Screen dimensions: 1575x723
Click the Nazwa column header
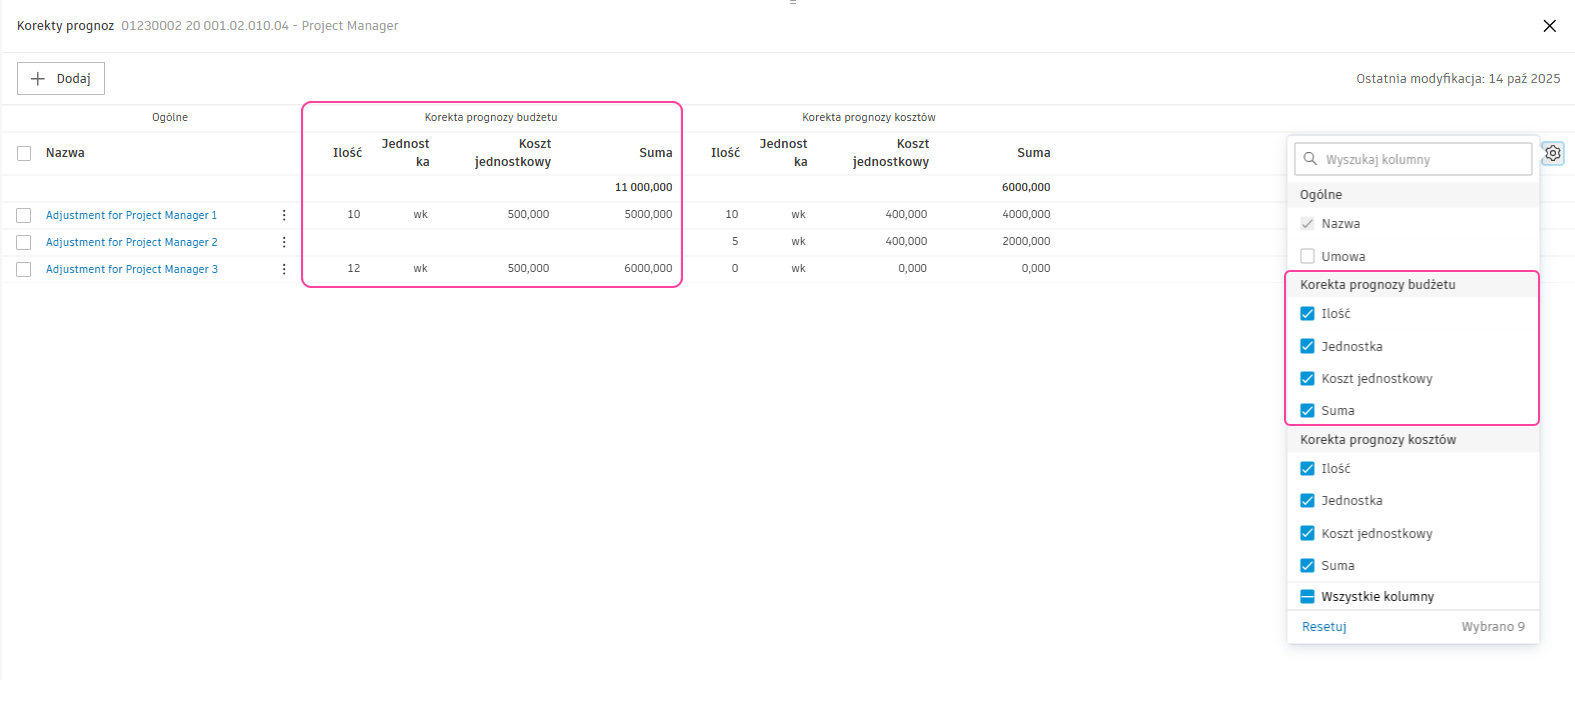tap(65, 153)
